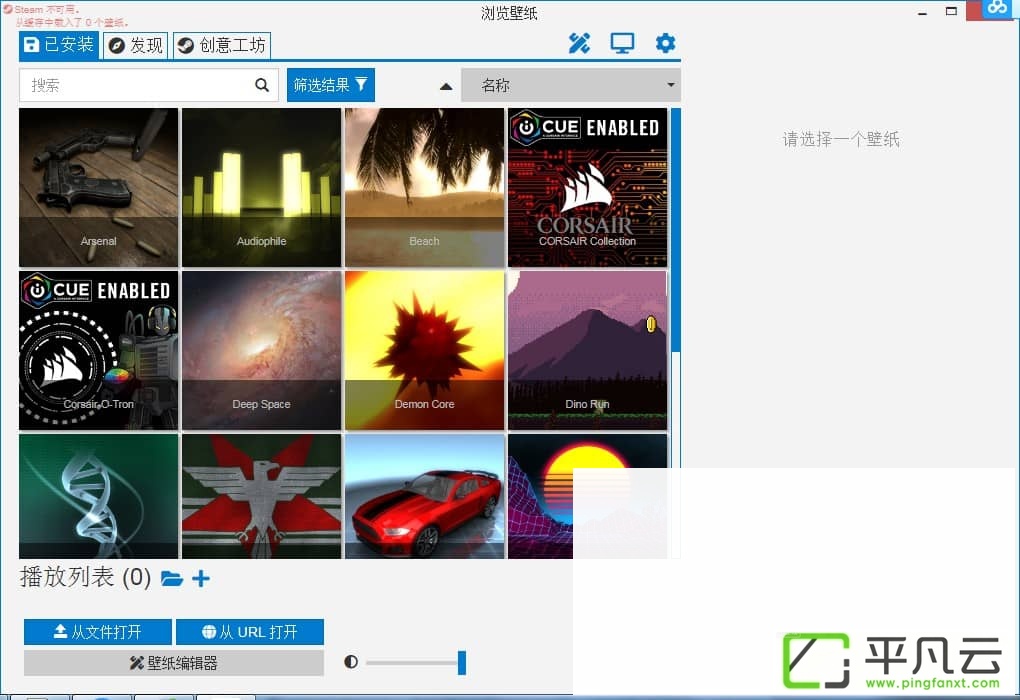Click the brightness contrast icon beside the slider
The image size is (1020, 700).
click(x=351, y=662)
